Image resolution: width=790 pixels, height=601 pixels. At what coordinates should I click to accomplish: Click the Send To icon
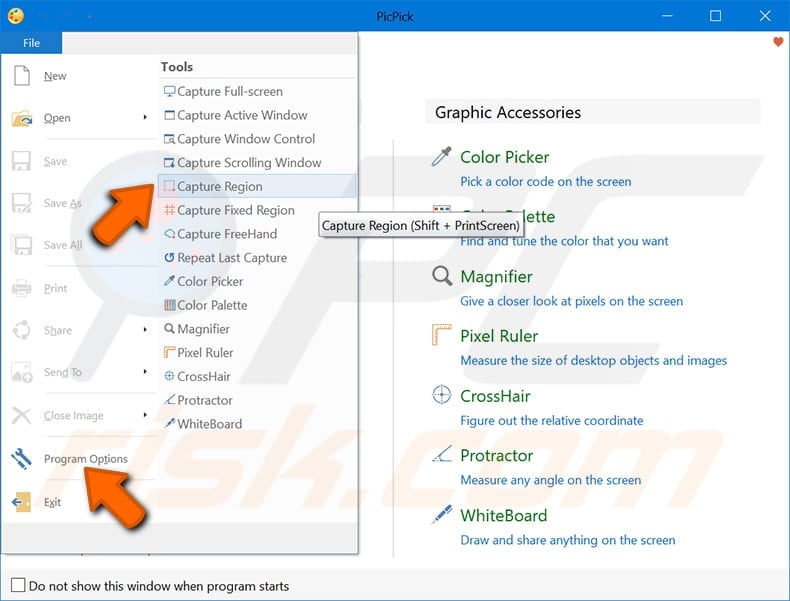tap(22, 372)
